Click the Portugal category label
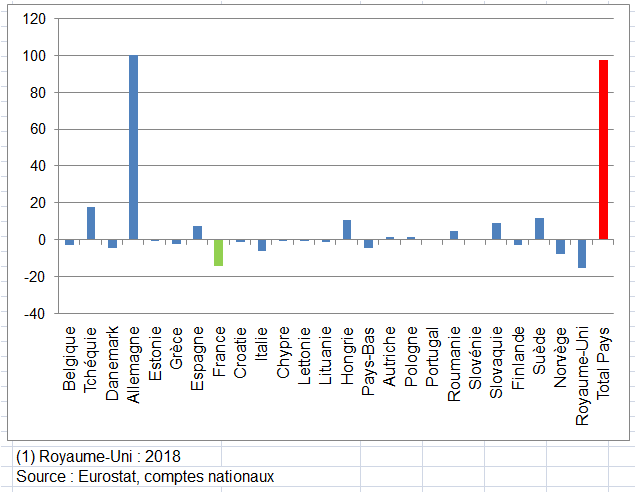The height and width of the screenshot is (500, 635). pyautogui.click(x=432, y=359)
